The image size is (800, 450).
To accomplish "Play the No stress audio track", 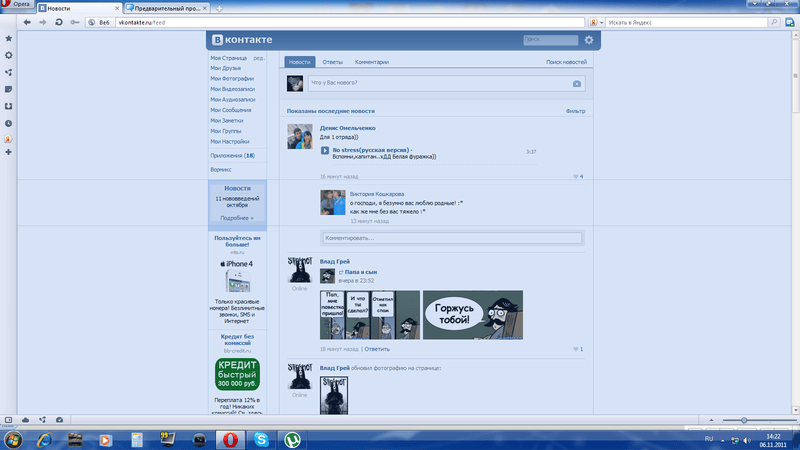I will 325,151.
